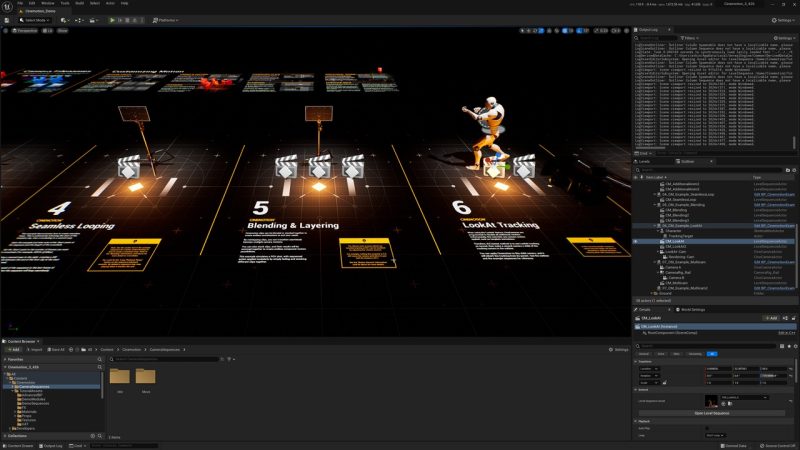Collapse the 05_CM_Example_Blending tree item
The height and width of the screenshot is (450, 800).
[x=655, y=205]
